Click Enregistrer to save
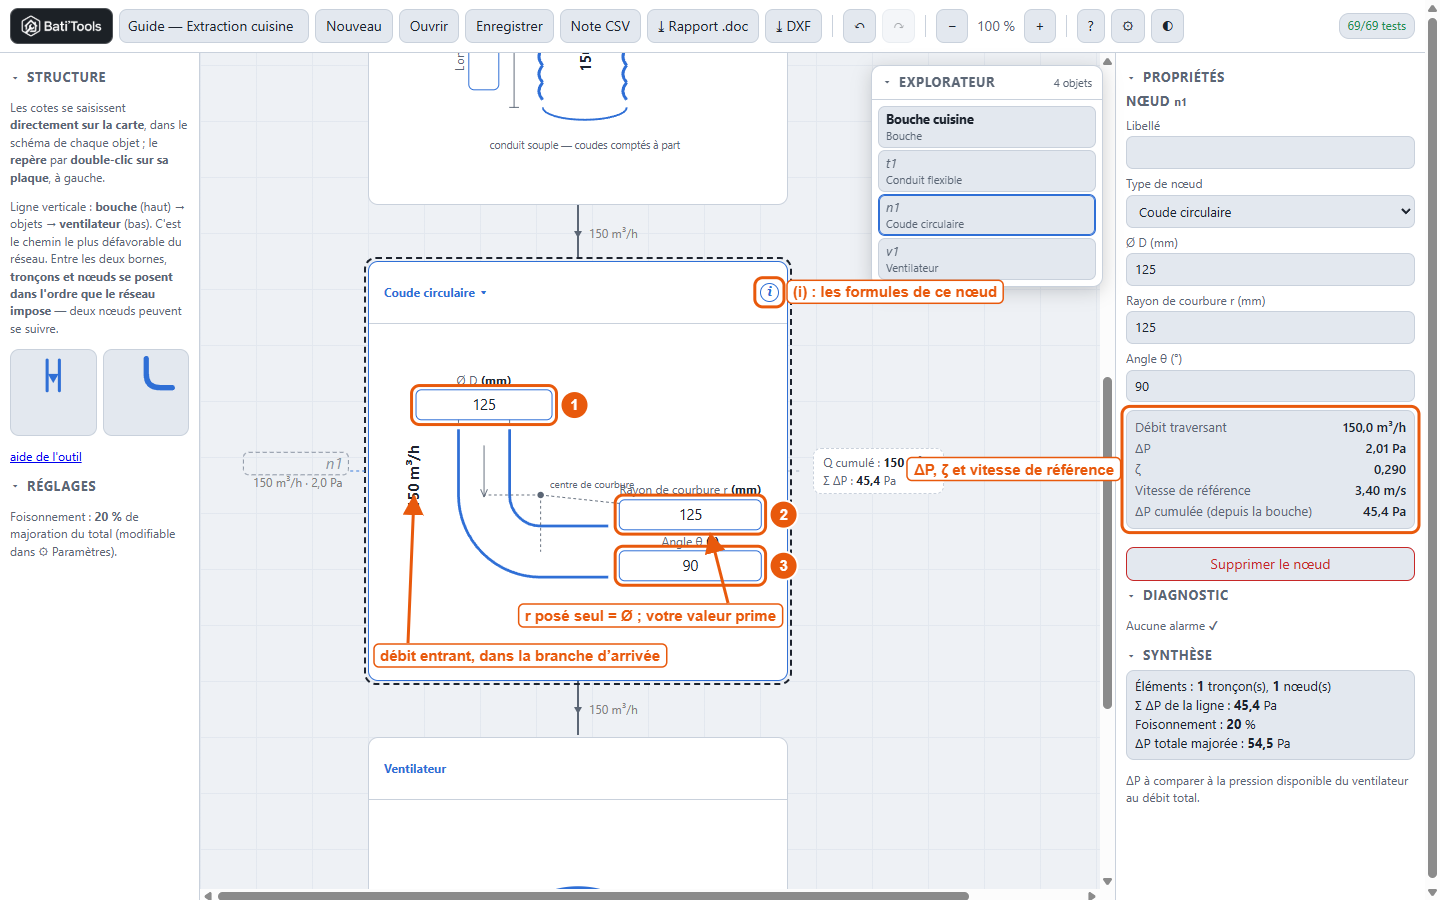1440x900 pixels. (x=509, y=26)
